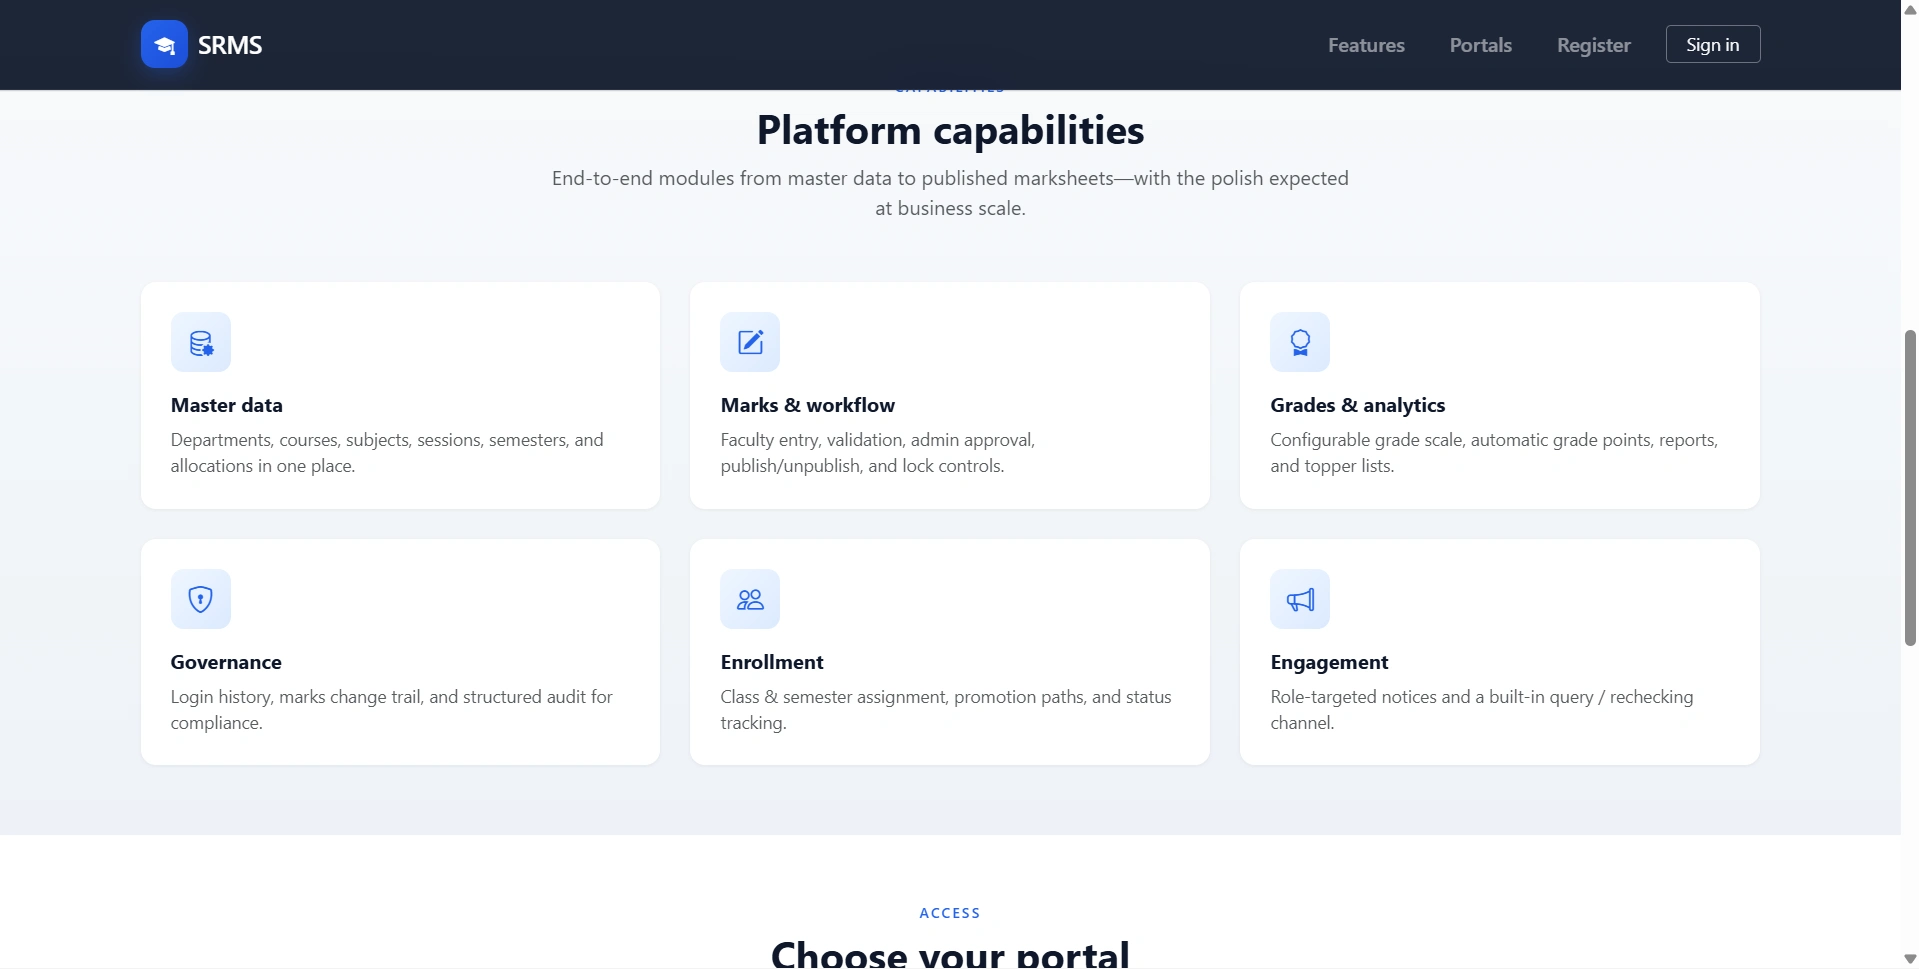This screenshot has height=969, width=1919.
Task: Click the Governance shield icon
Action: [x=201, y=599]
